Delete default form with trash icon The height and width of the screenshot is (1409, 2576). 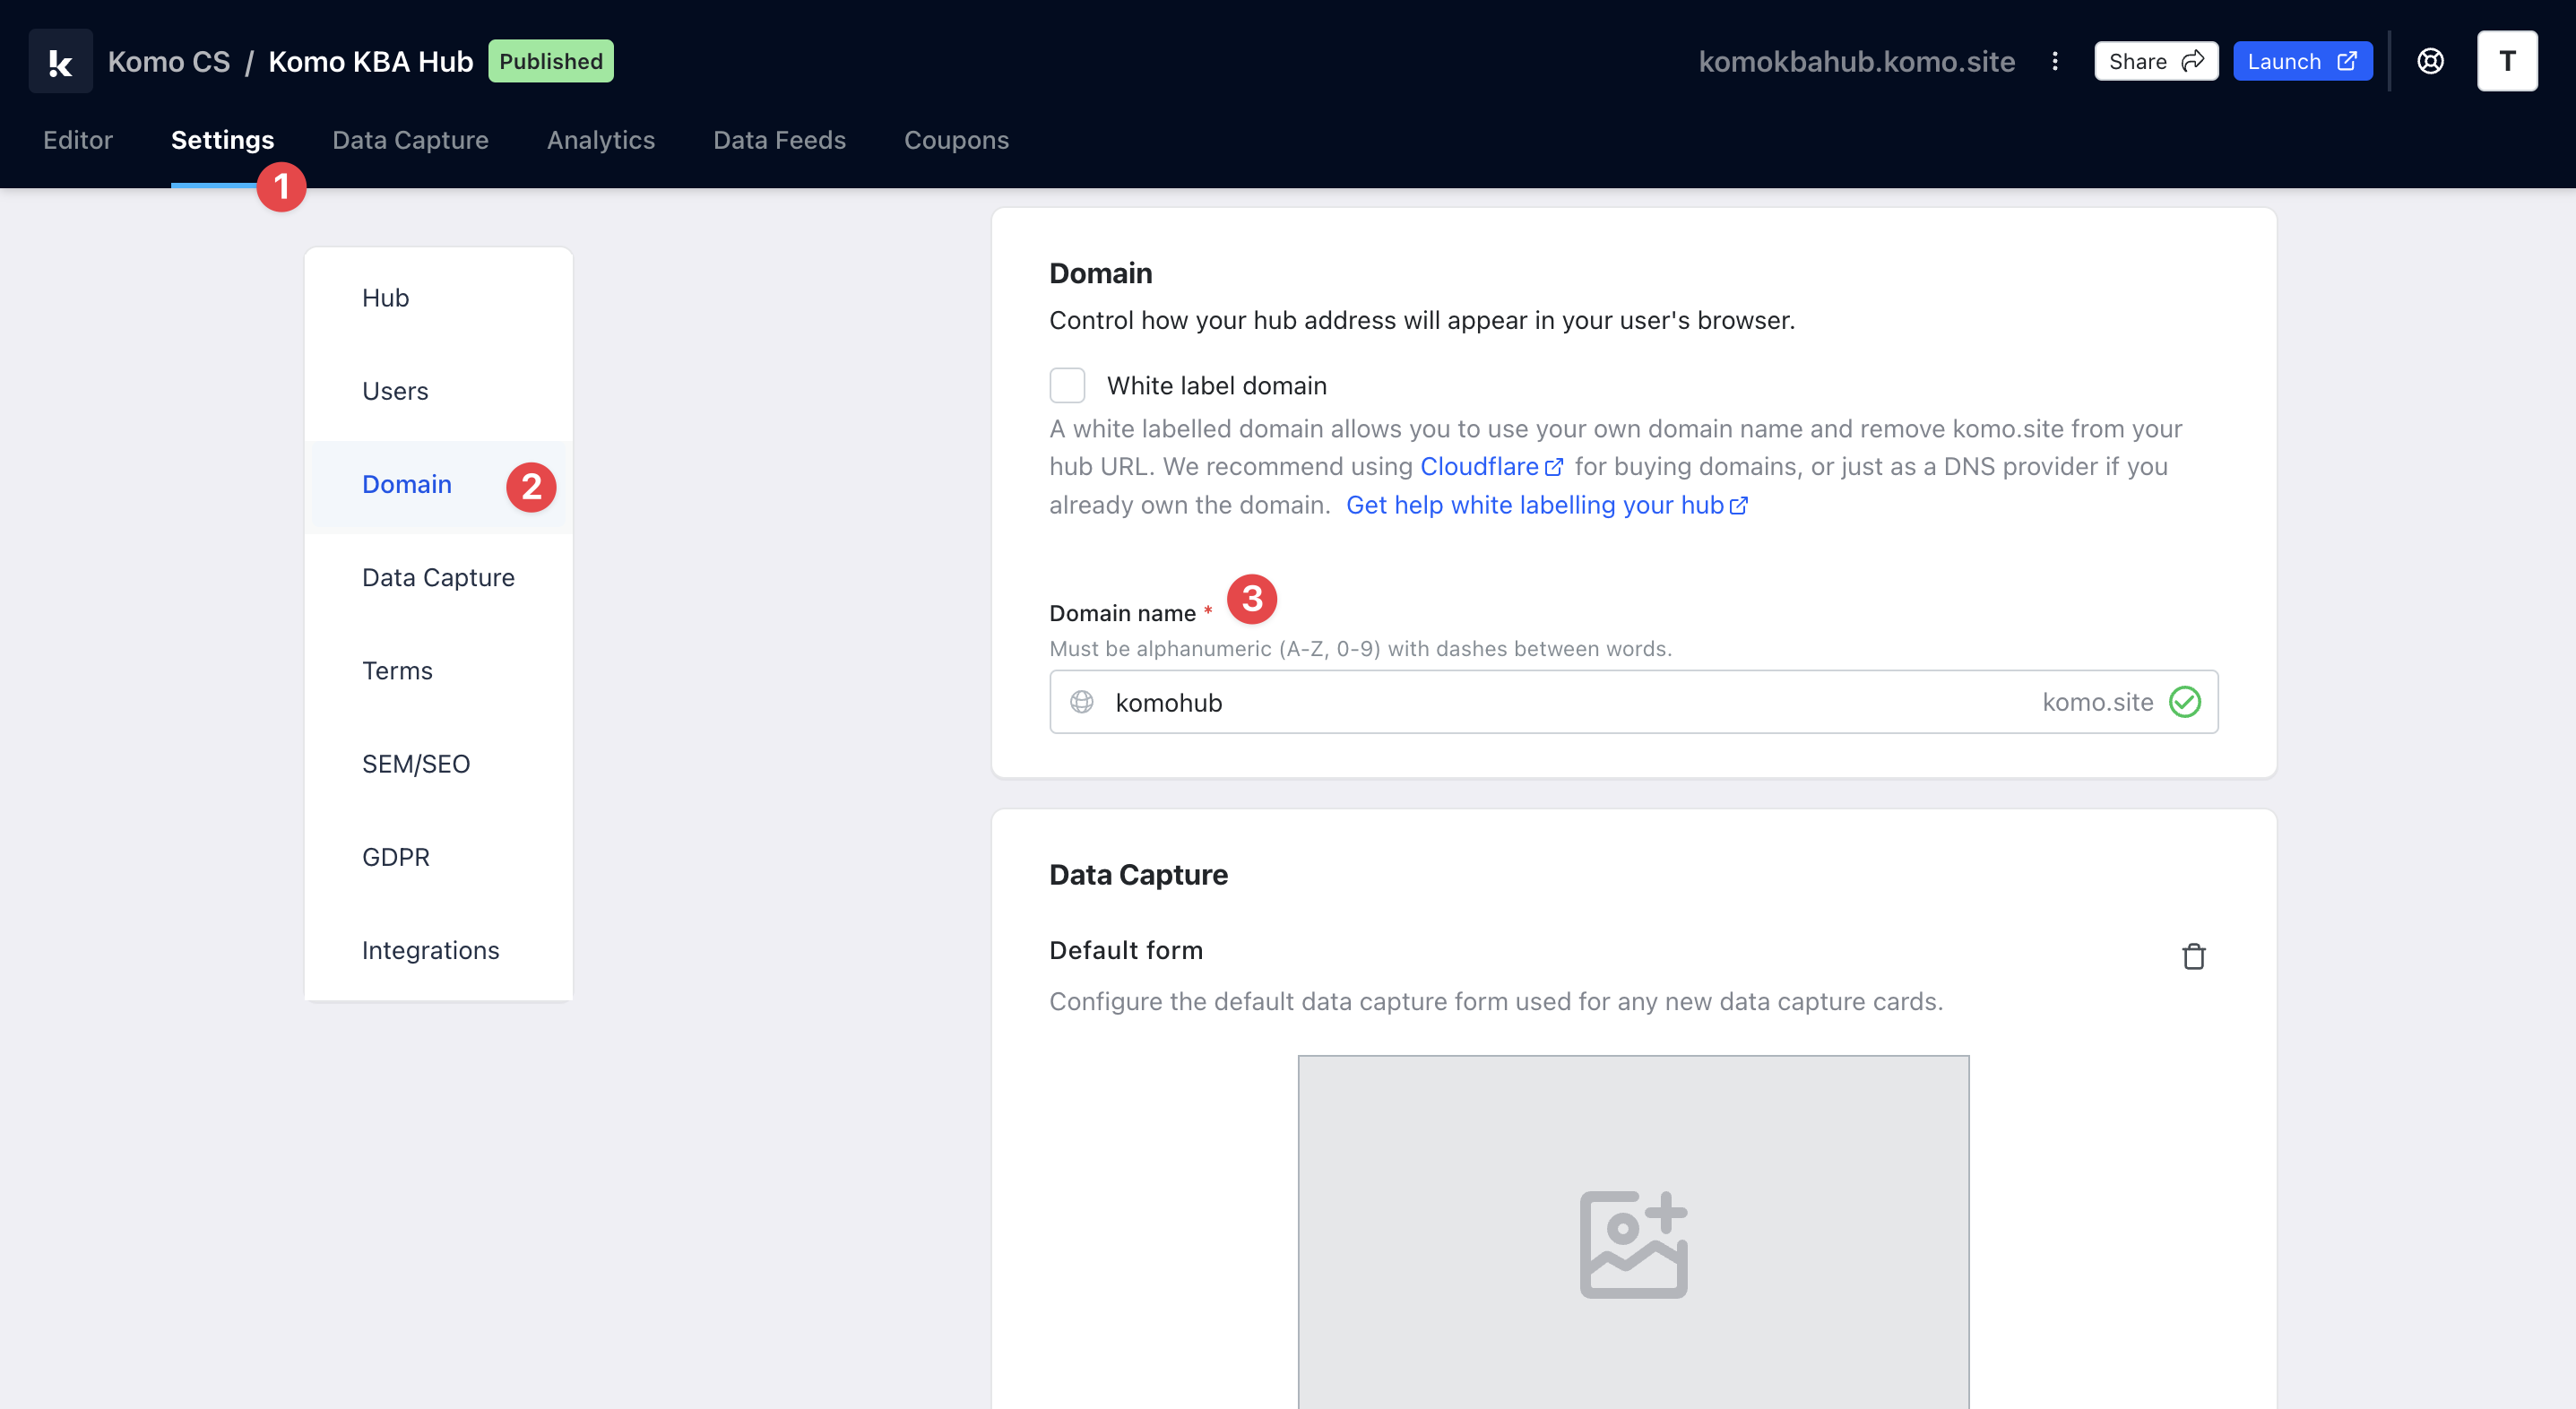2193,956
